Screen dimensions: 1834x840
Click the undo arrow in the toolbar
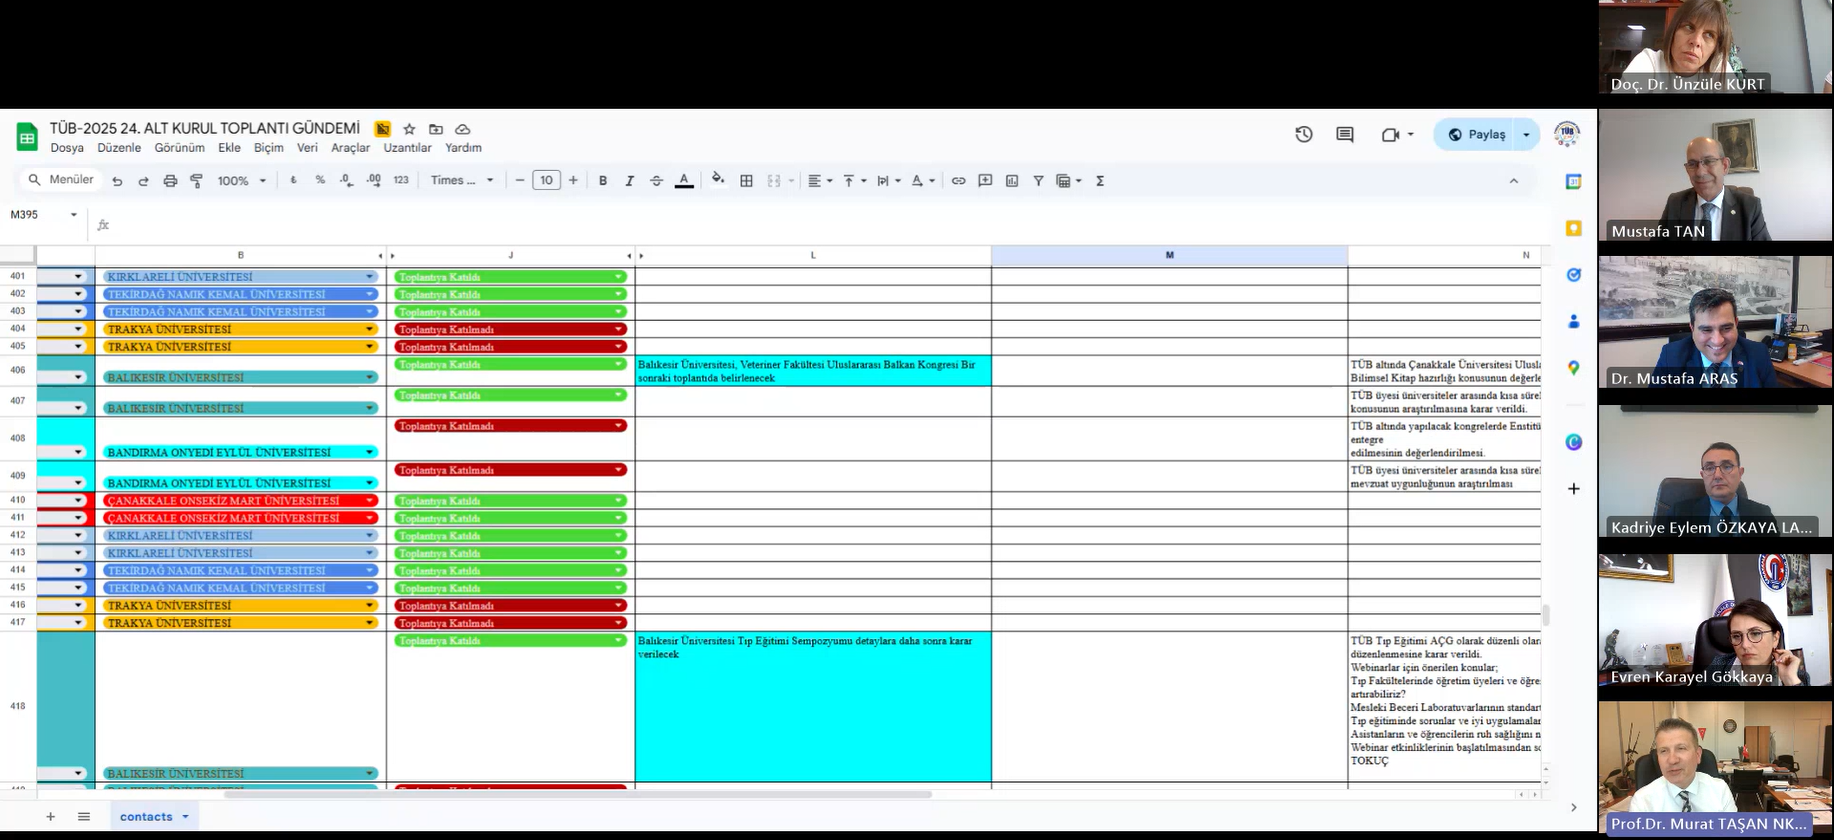(117, 181)
